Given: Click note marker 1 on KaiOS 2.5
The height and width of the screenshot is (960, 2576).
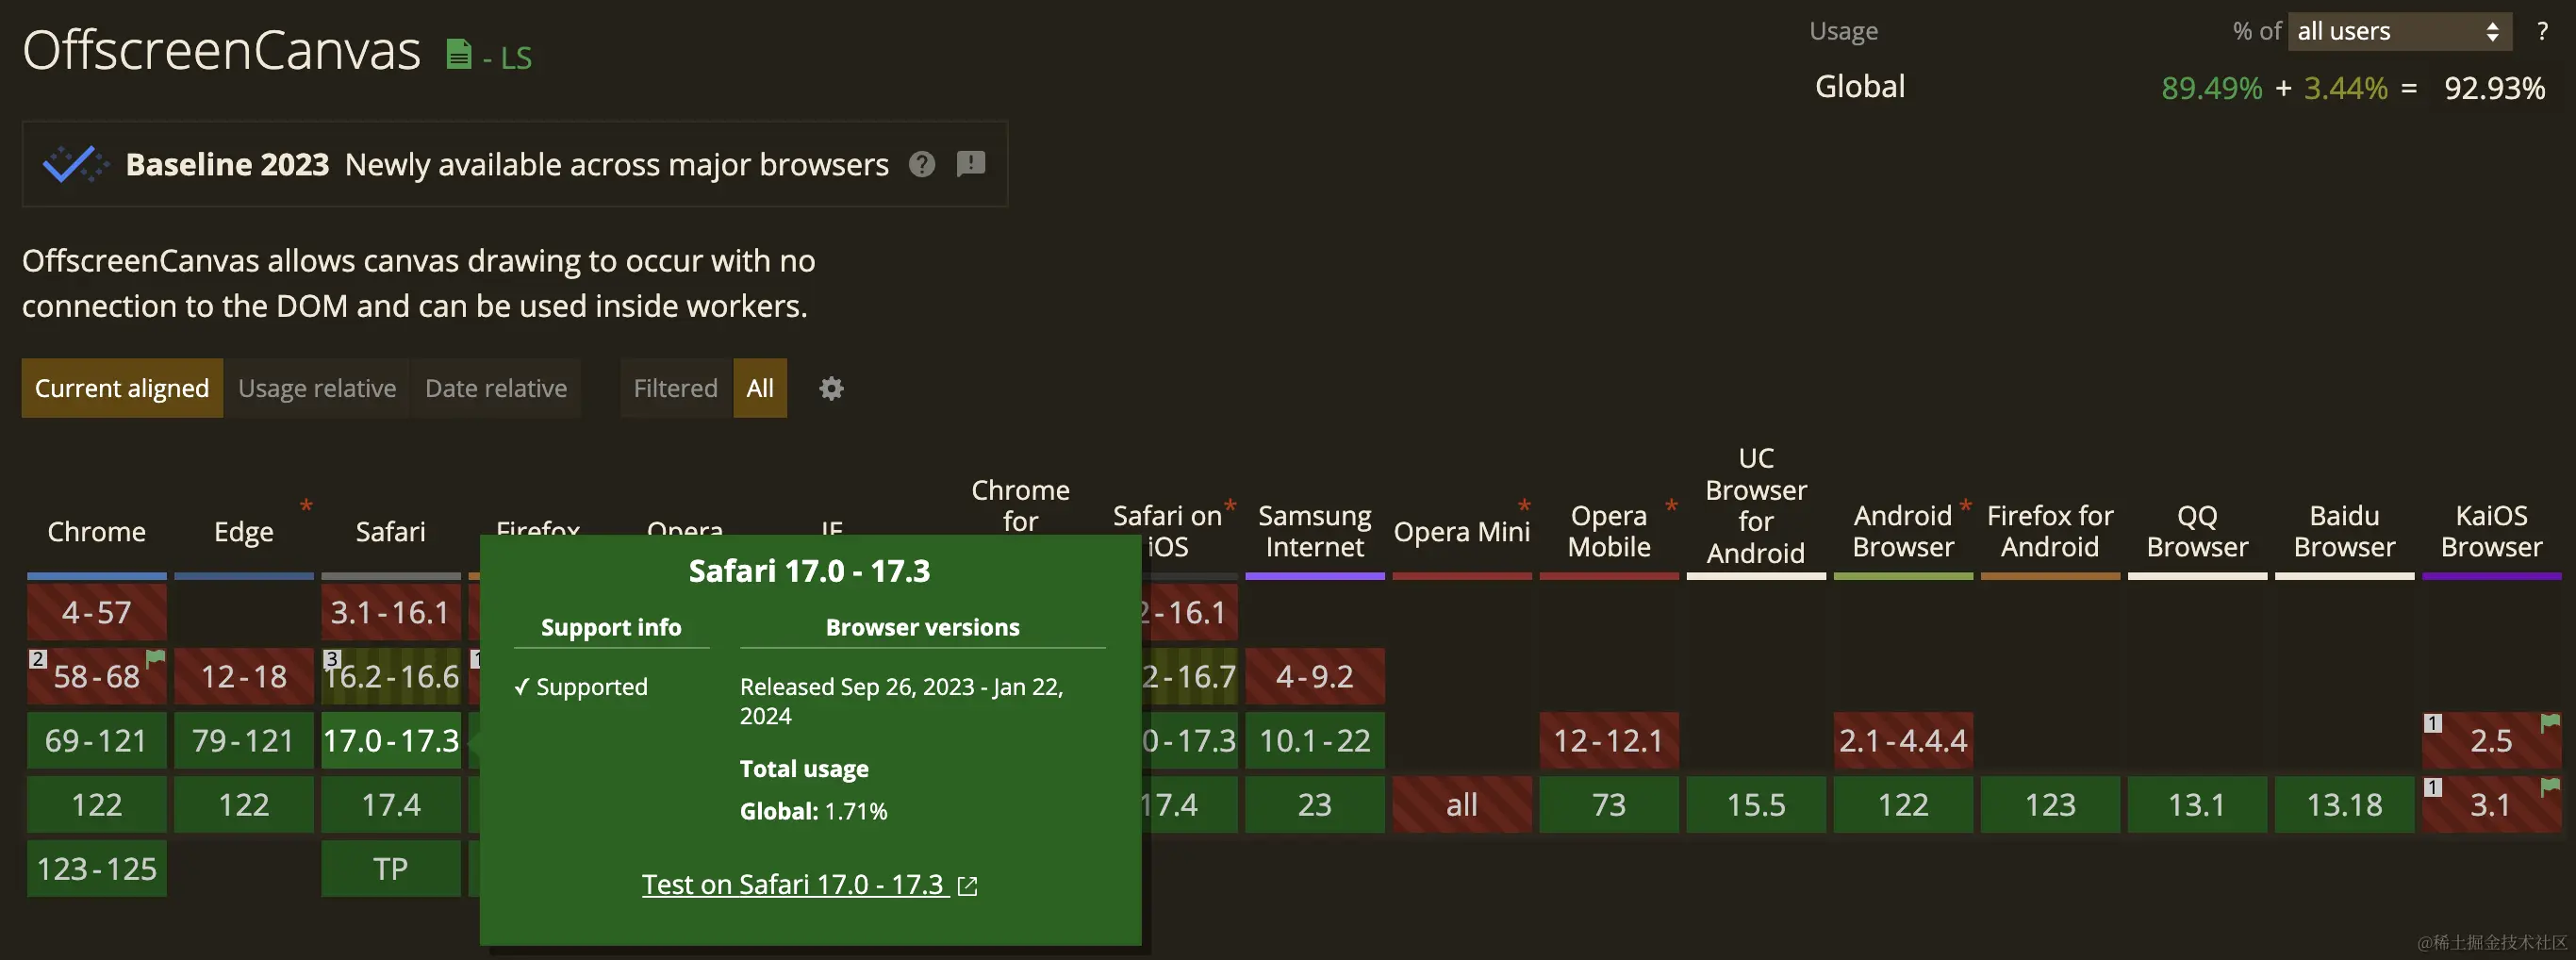Looking at the screenshot, I should point(2433,723).
